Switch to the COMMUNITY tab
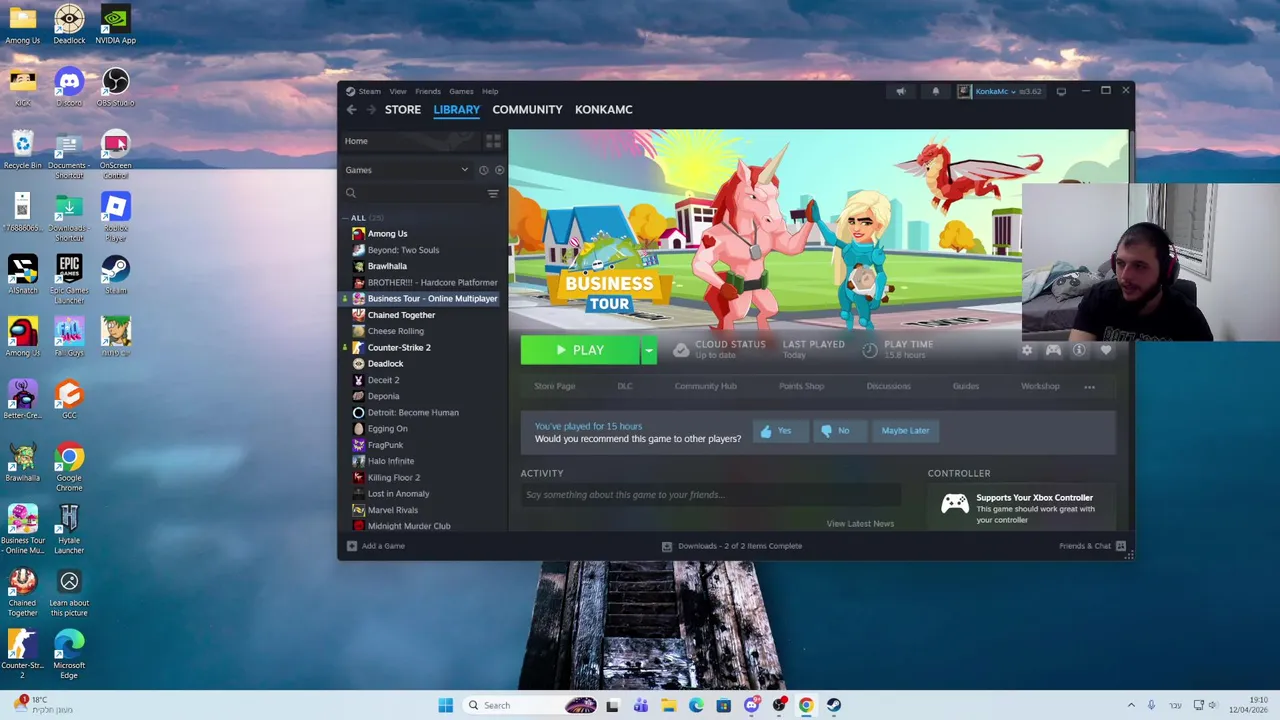1280x720 pixels. pos(527,110)
